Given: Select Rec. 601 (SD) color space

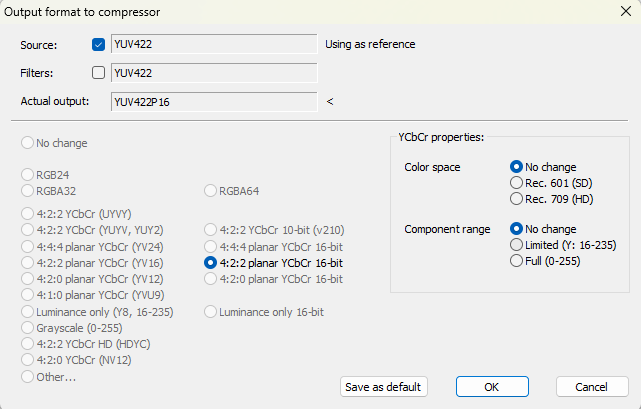Looking at the screenshot, I should coord(517,183).
